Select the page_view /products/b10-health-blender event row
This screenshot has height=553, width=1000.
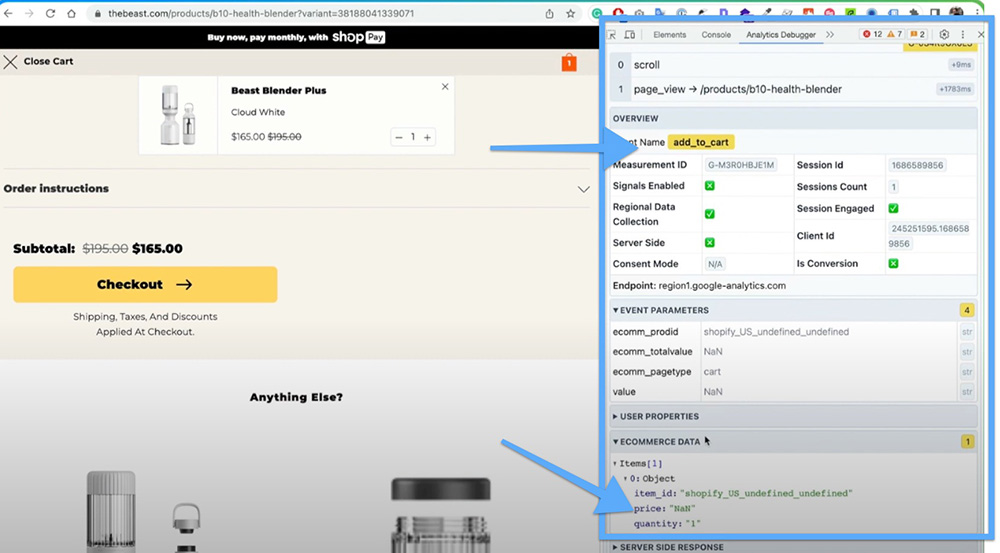[793, 89]
